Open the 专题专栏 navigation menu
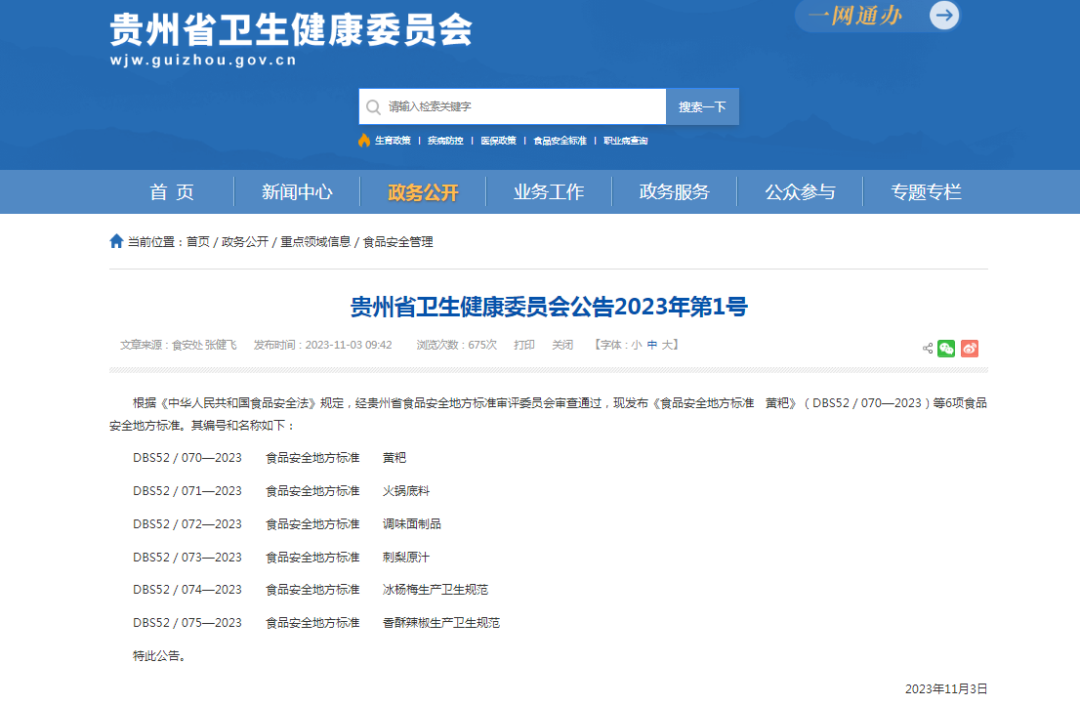 click(x=926, y=192)
